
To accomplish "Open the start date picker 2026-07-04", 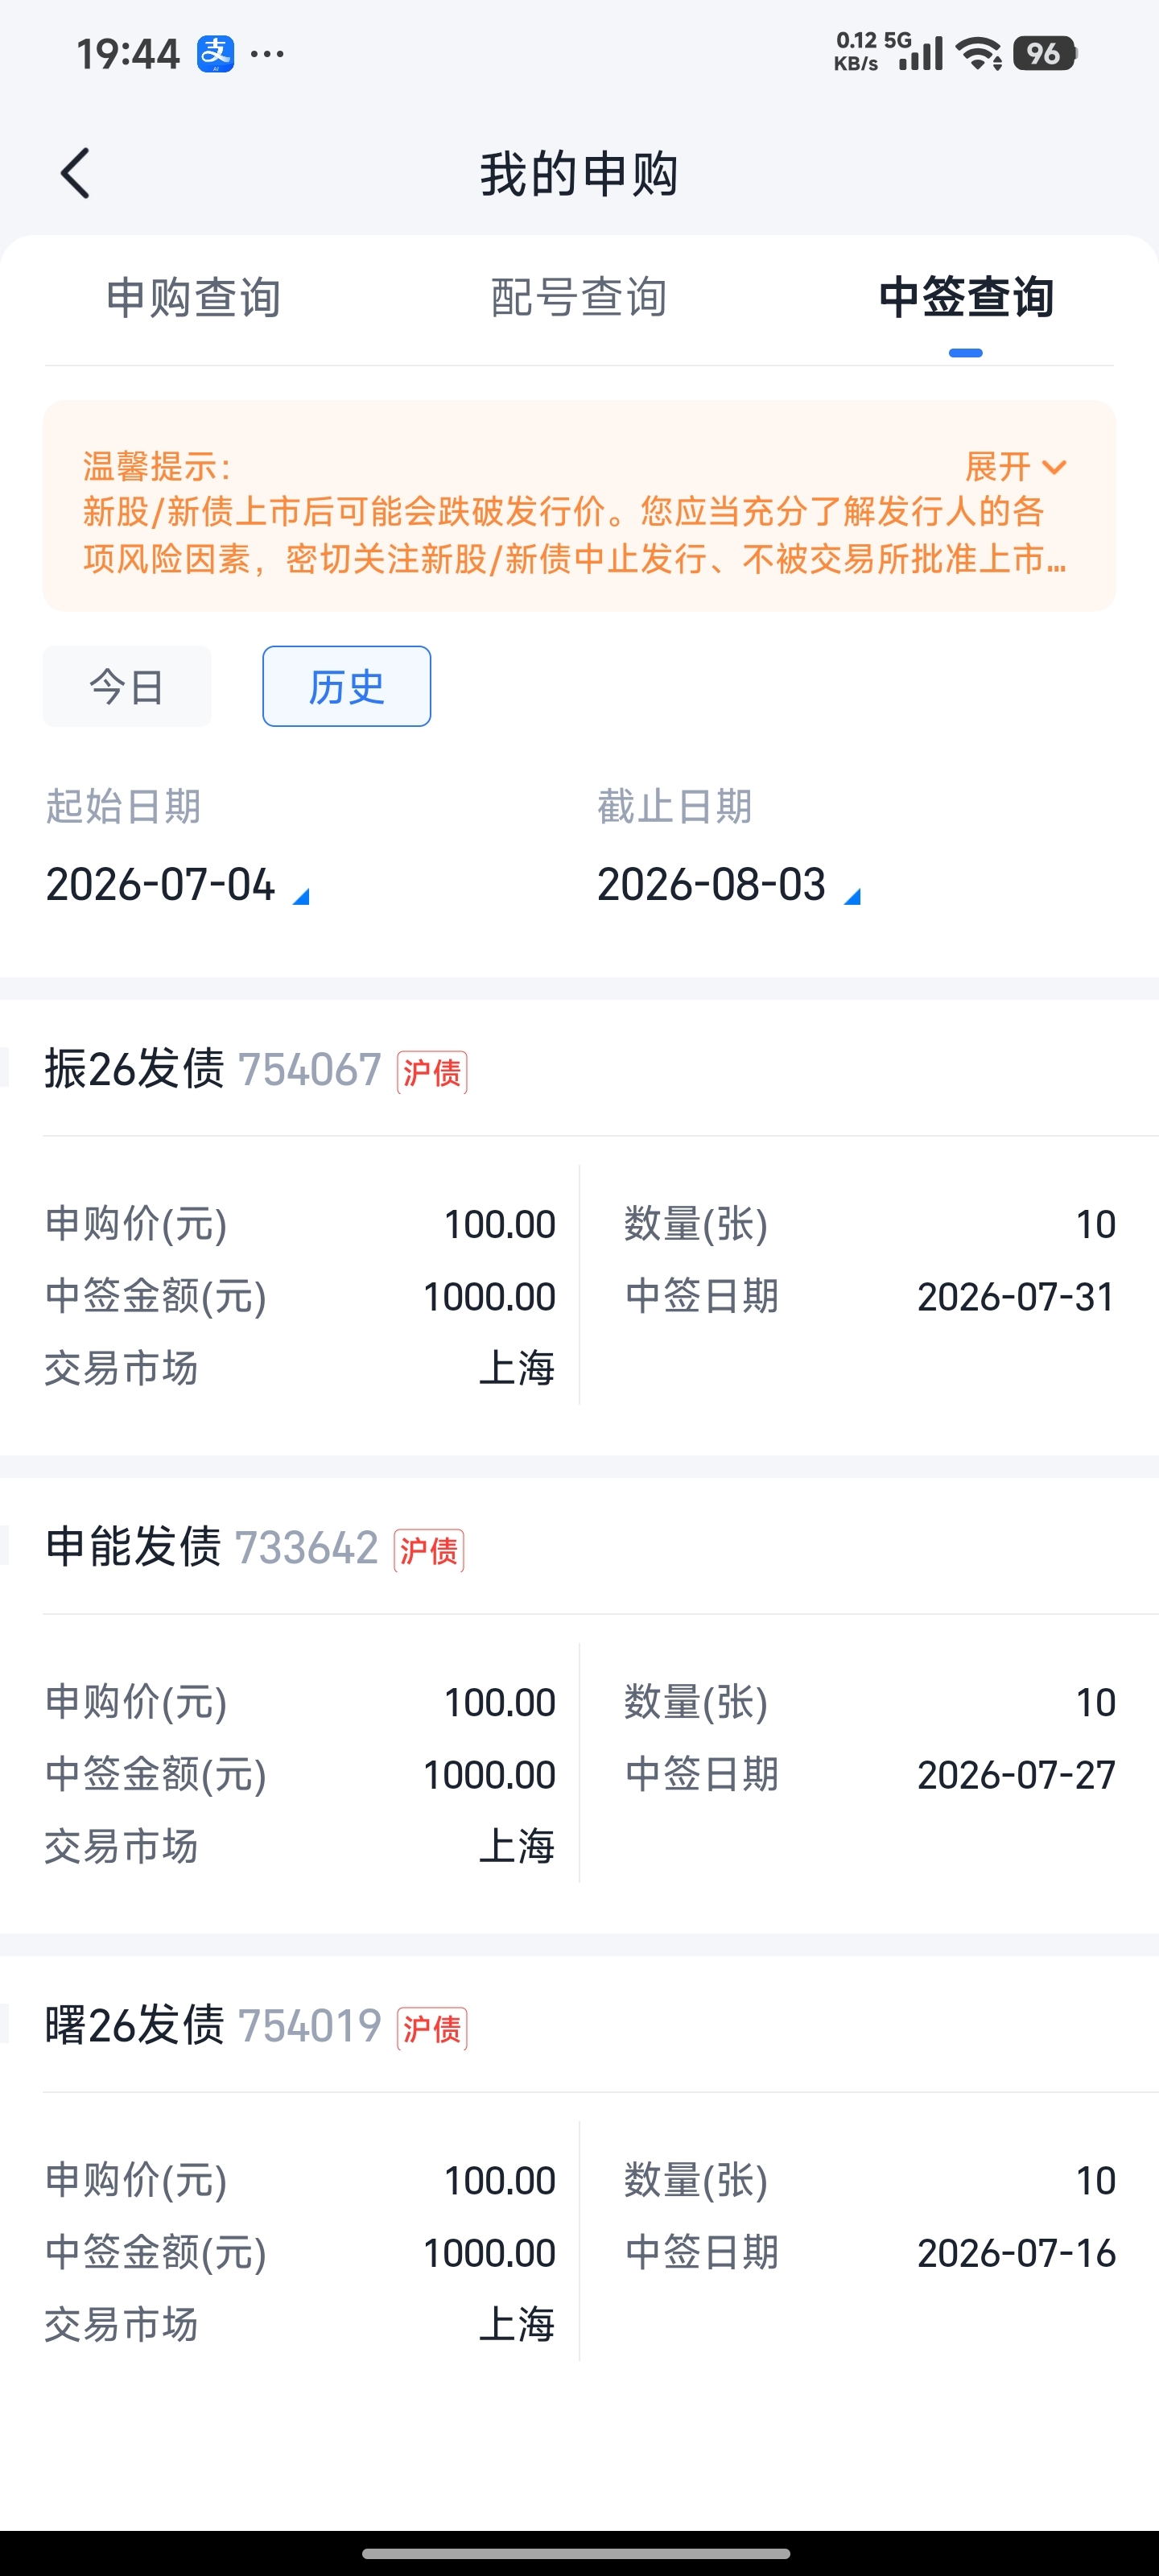I will [x=177, y=885].
